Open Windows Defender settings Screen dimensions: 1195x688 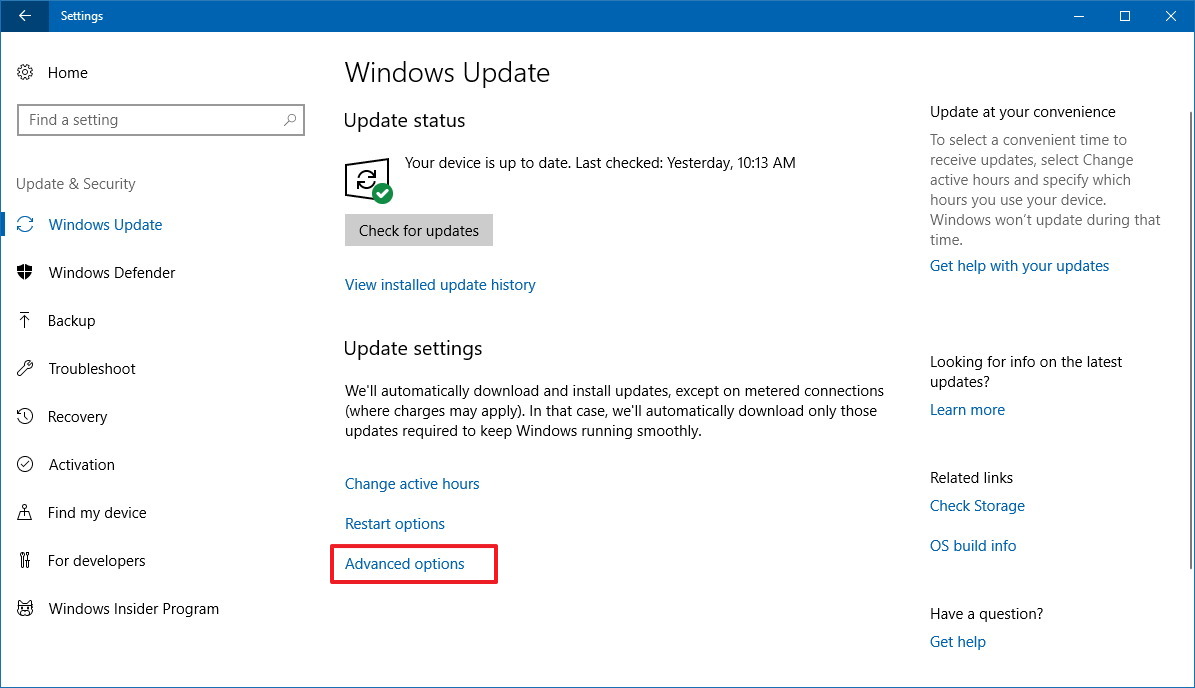click(x=110, y=272)
